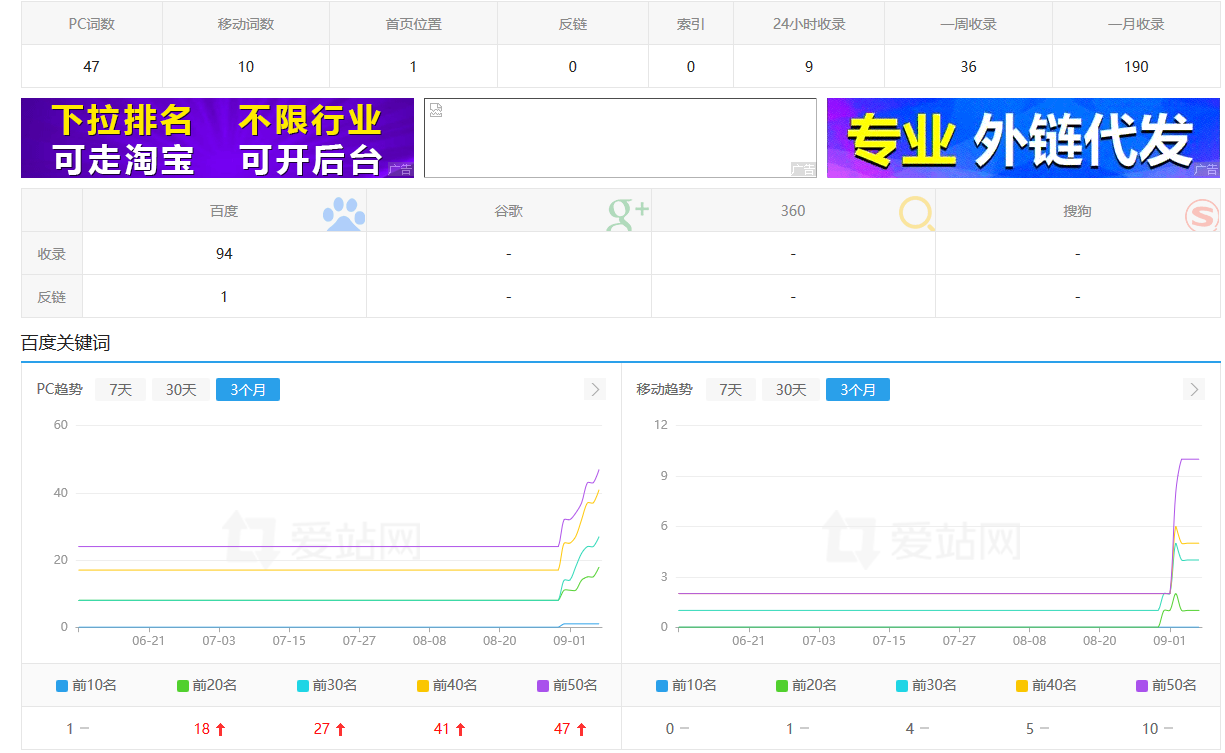The width and height of the screenshot is (1225, 753).
Task: Switch mobile trend to 30天
Action: click(x=790, y=389)
